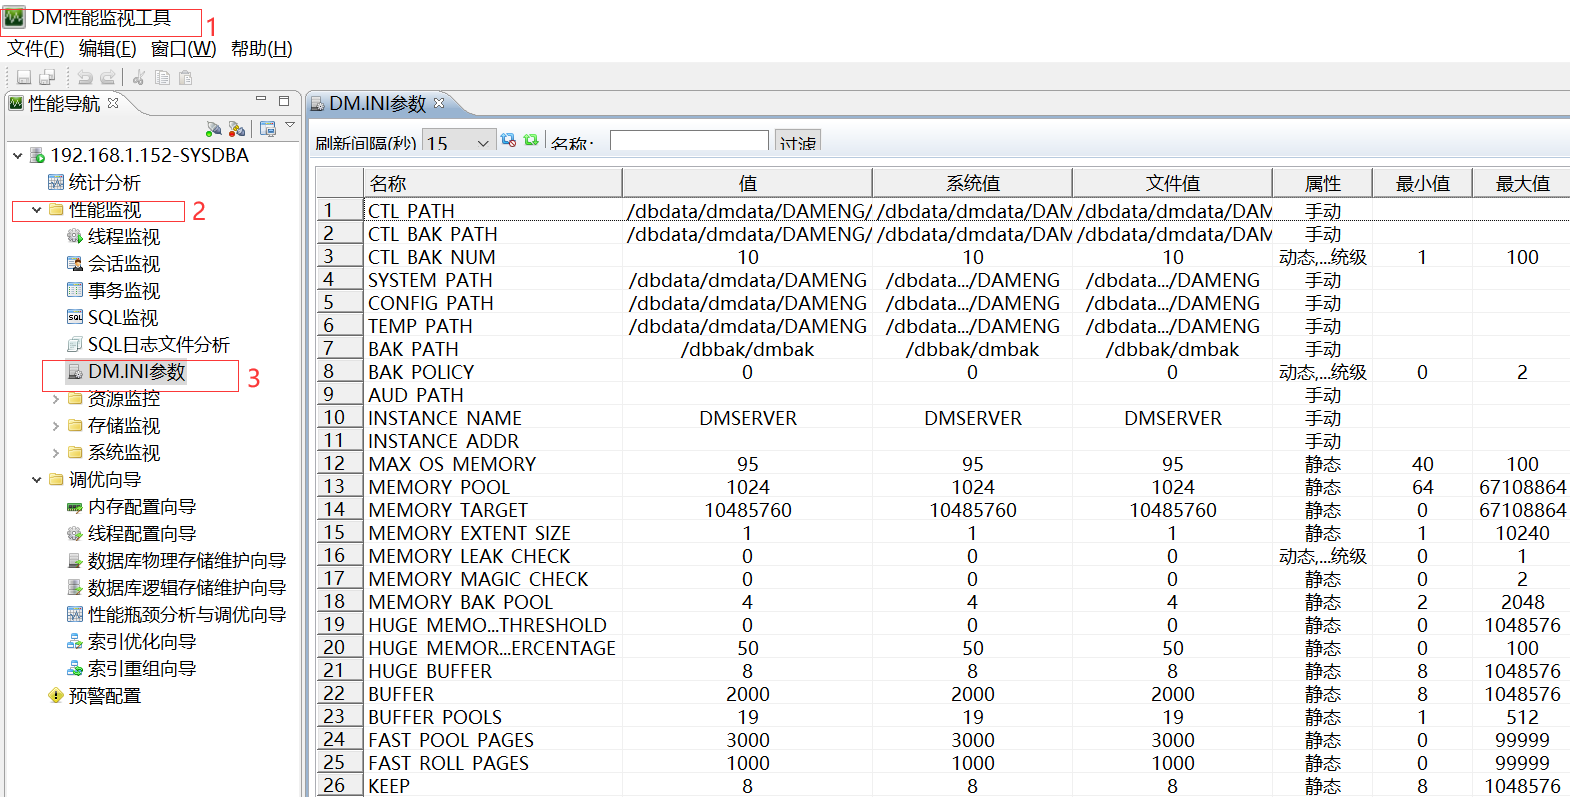Click the monitor window icon in navigator toolbar

pos(268,129)
